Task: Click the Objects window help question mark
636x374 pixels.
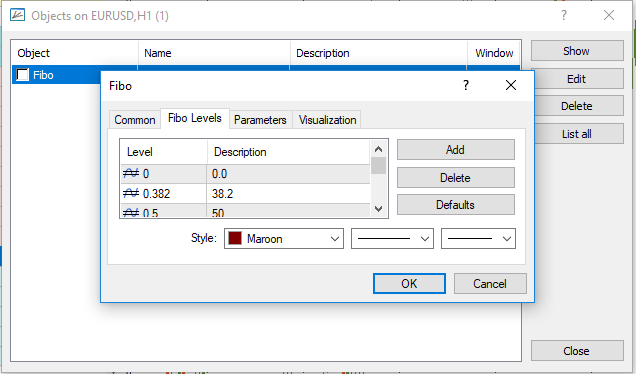Action: click(x=564, y=15)
